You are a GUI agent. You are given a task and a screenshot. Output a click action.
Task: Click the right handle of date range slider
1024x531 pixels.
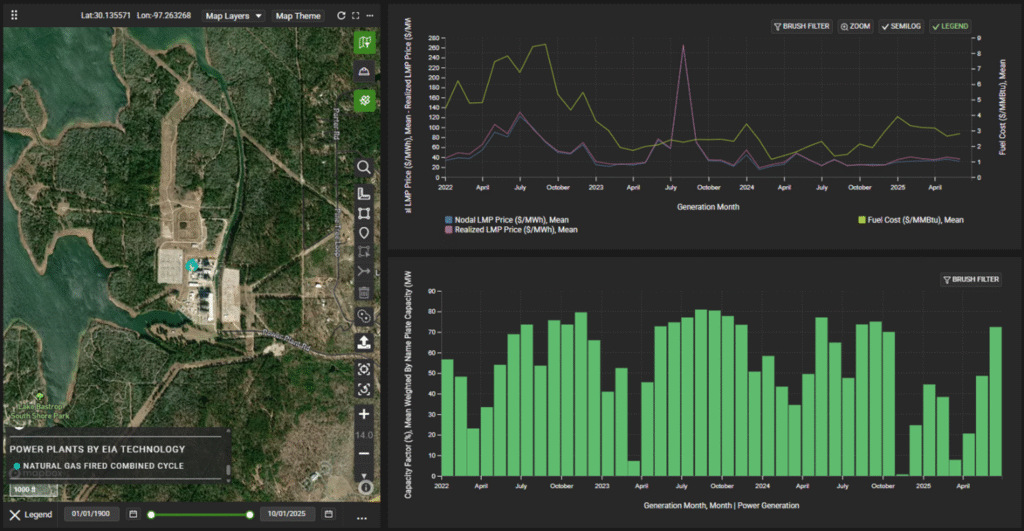(250, 514)
